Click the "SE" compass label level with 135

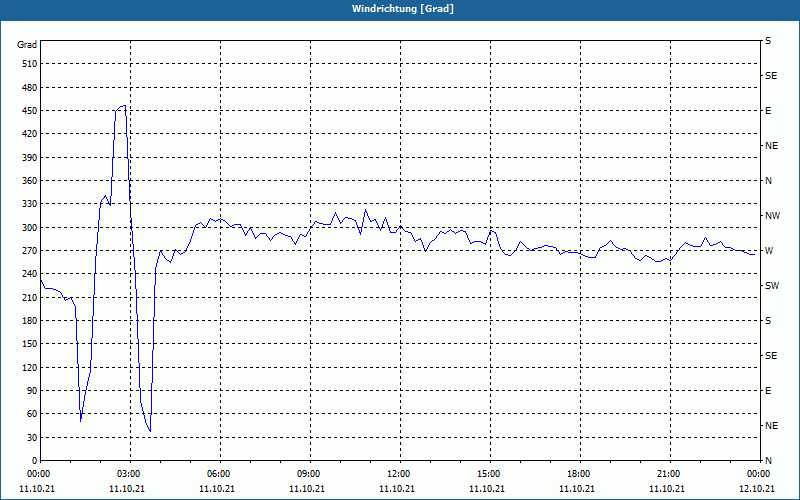pyautogui.click(x=771, y=356)
